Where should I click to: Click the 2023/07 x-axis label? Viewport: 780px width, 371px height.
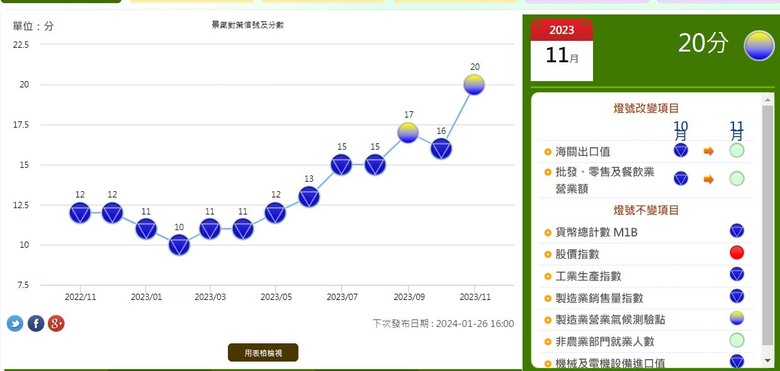(x=342, y=297)
